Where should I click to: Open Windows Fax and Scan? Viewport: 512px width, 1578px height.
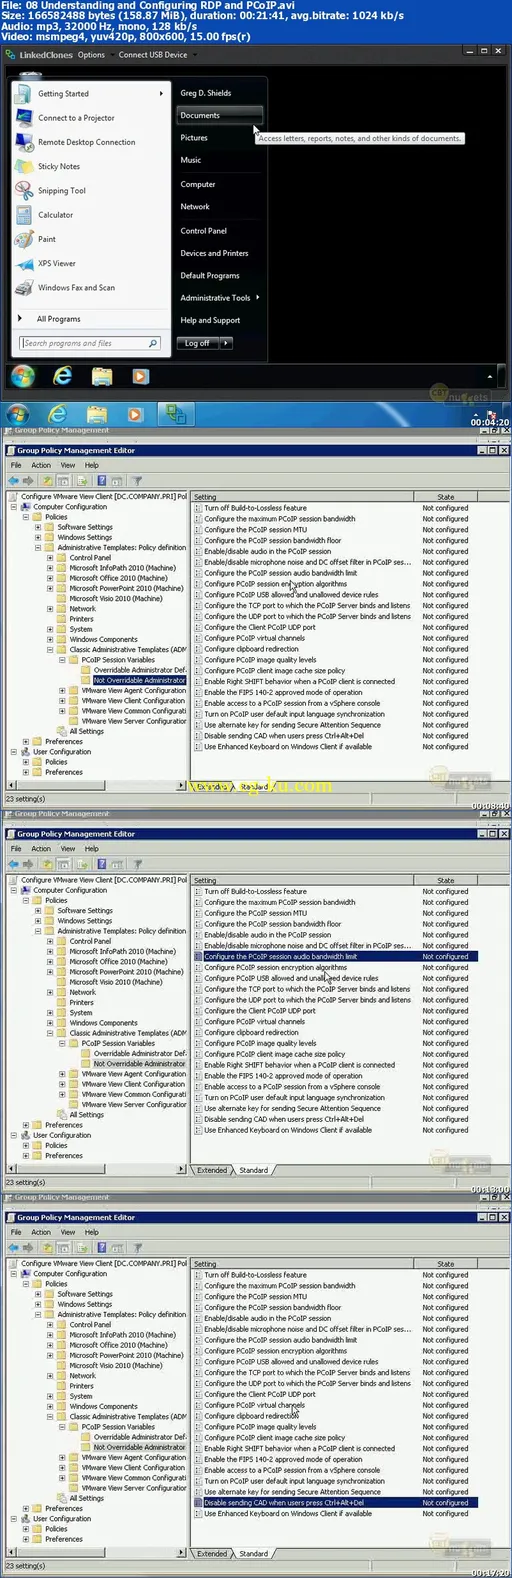(x=76, y=288)
